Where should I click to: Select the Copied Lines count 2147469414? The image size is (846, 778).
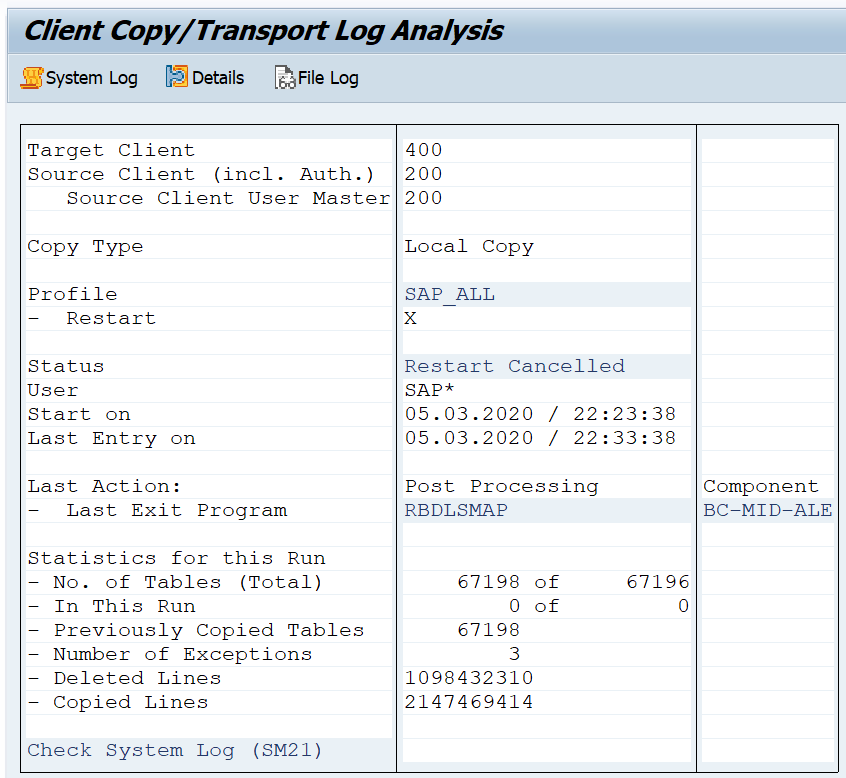point(469,702)
